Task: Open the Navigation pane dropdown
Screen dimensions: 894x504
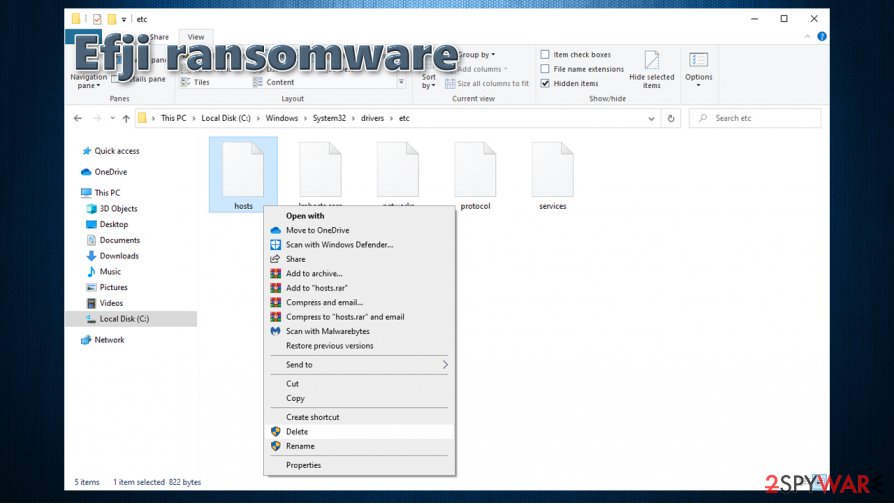Action: [88, 81]
